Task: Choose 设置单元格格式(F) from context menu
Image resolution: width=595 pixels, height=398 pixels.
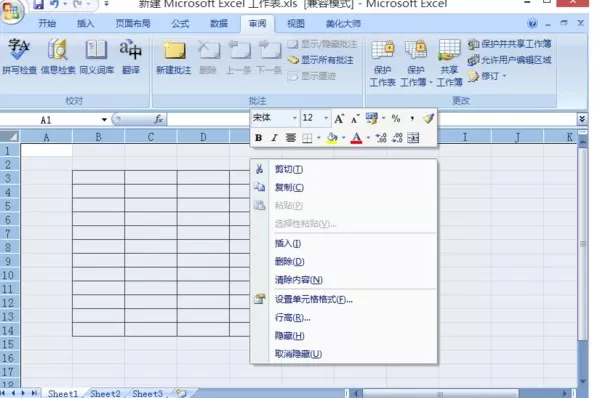Action: click(x=343, y=299)
